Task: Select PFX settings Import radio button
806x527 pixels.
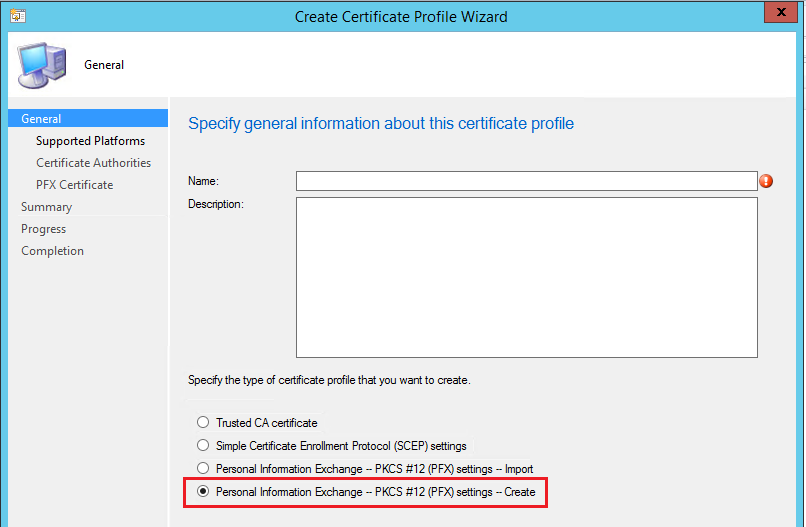Action: [203, 469]
